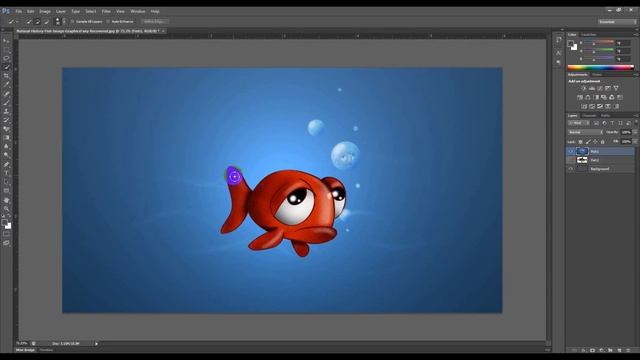Add a Levels adjustment
Image resolution: width=640 pixels, height=360 pixels.
tap(592, 88)
